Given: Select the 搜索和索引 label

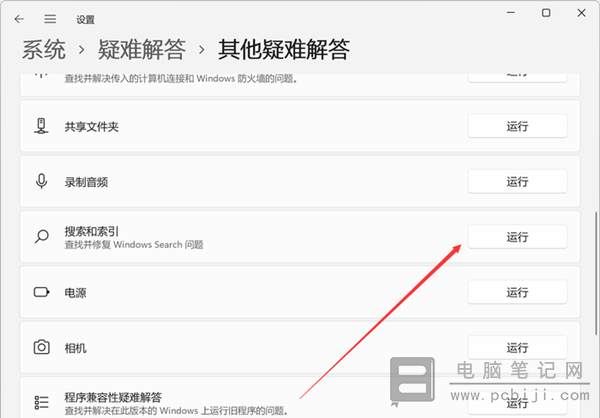Looking at the screenshot, I should 91,231.
